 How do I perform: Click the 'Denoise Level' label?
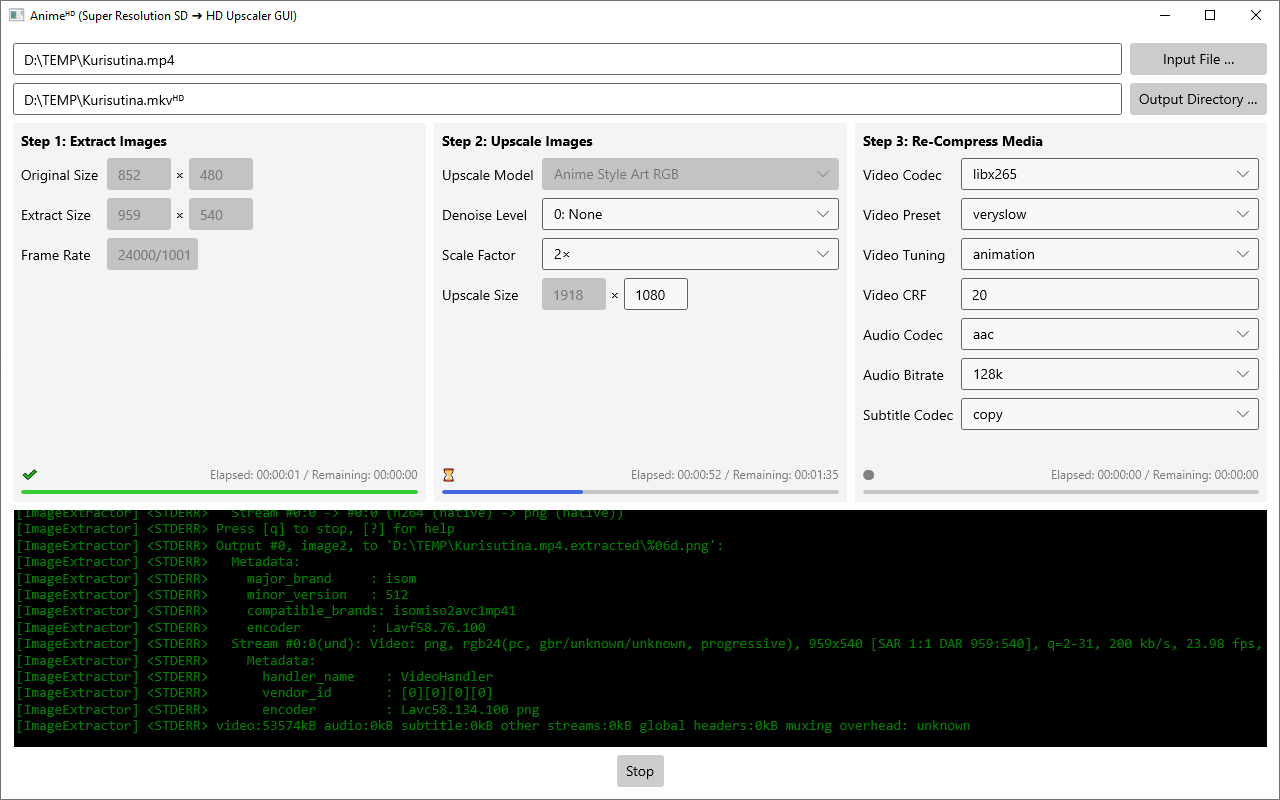(485, 215)
